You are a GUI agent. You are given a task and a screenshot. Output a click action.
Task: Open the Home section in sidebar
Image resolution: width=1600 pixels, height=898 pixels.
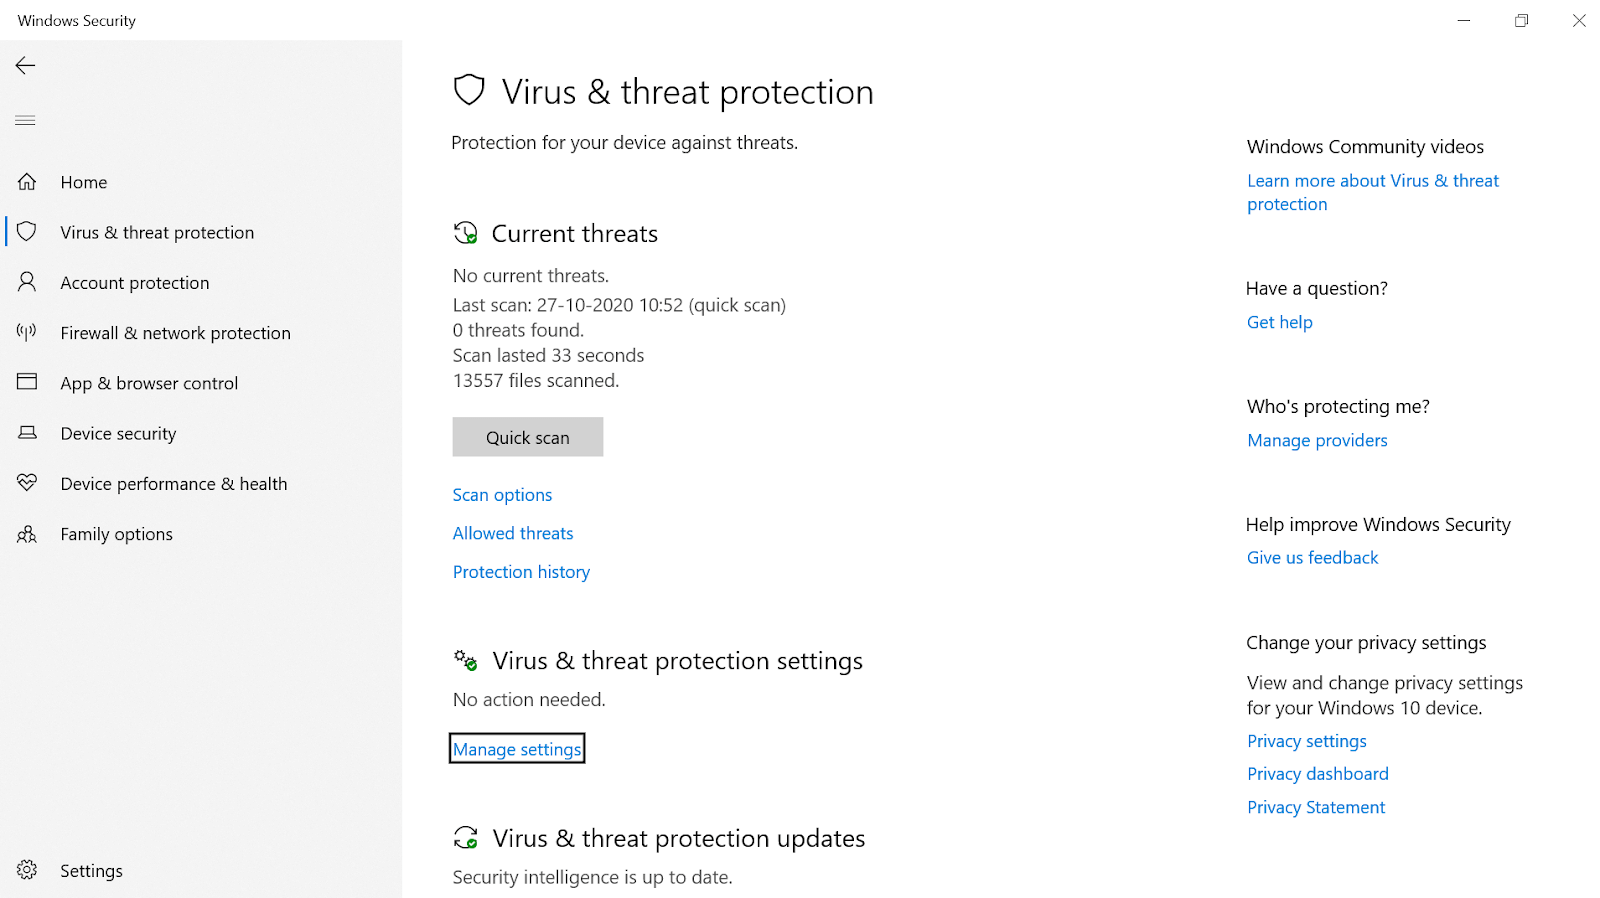[83, 181]
